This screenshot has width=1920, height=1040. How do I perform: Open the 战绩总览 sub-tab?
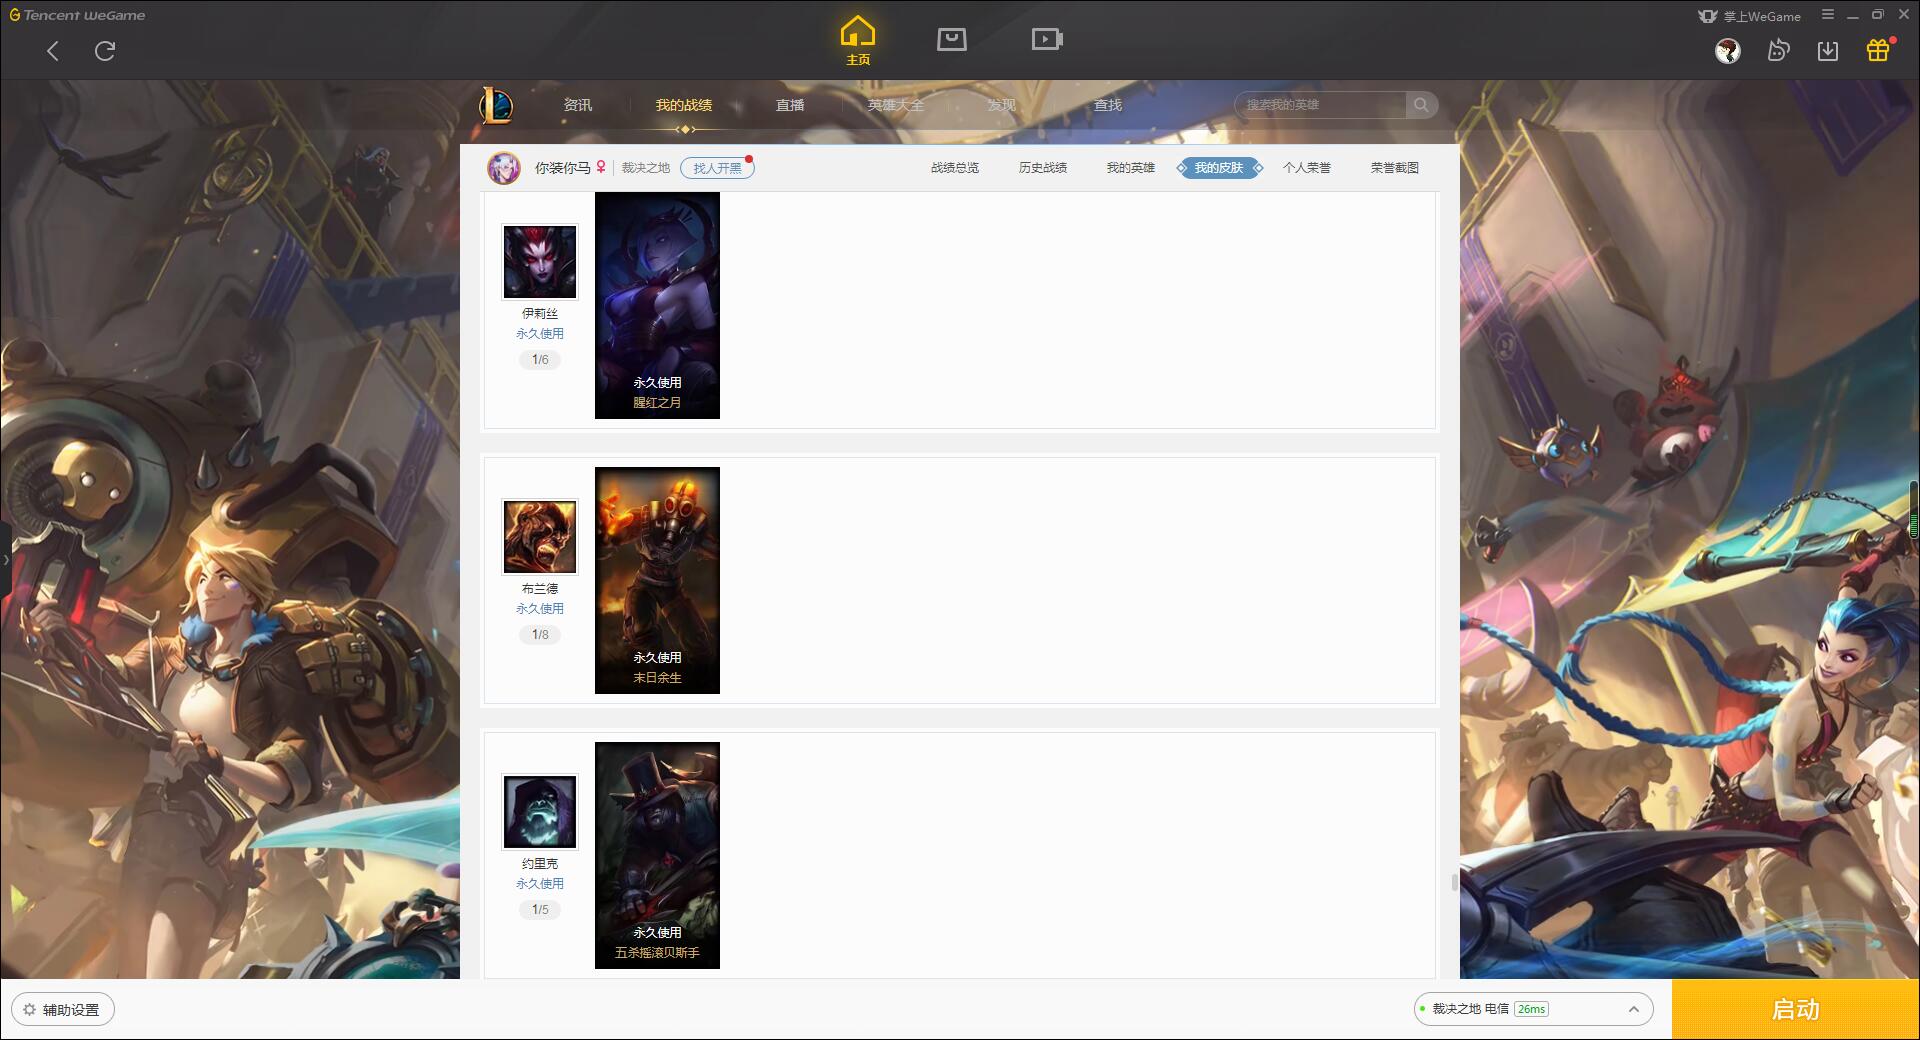tap(955, 168)
